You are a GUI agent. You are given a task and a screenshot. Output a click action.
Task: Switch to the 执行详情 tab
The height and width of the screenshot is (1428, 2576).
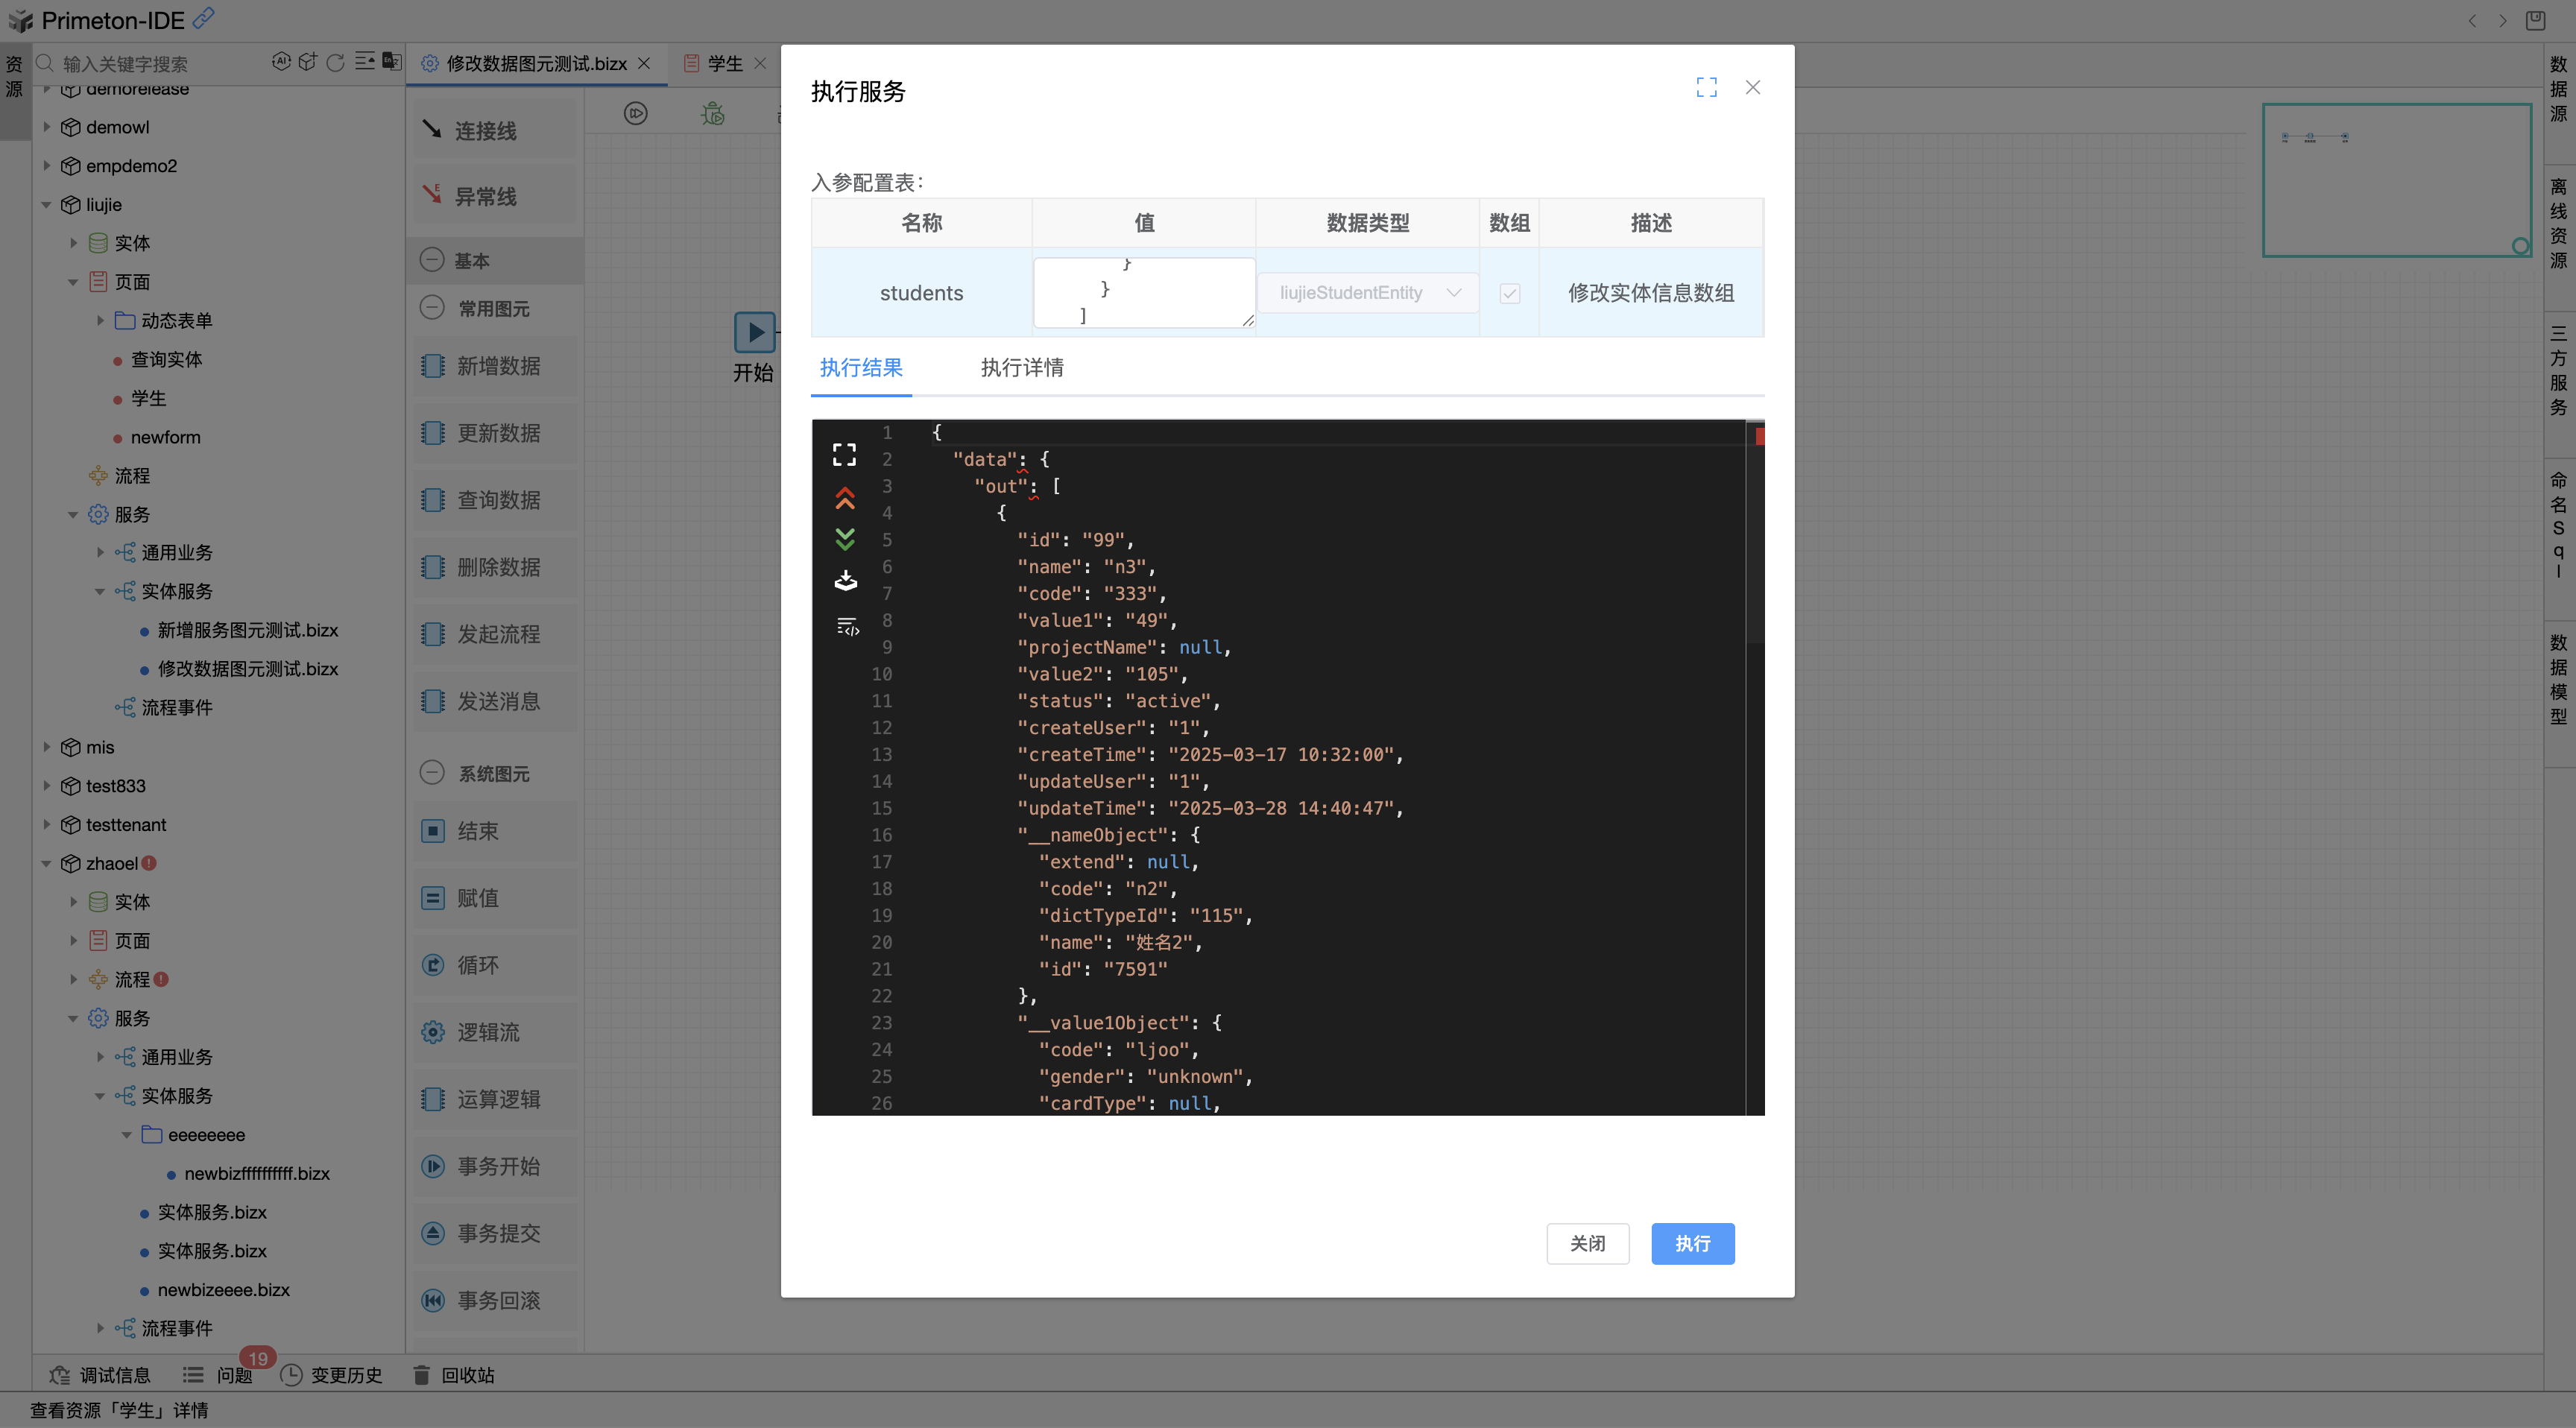[1021, 368]
